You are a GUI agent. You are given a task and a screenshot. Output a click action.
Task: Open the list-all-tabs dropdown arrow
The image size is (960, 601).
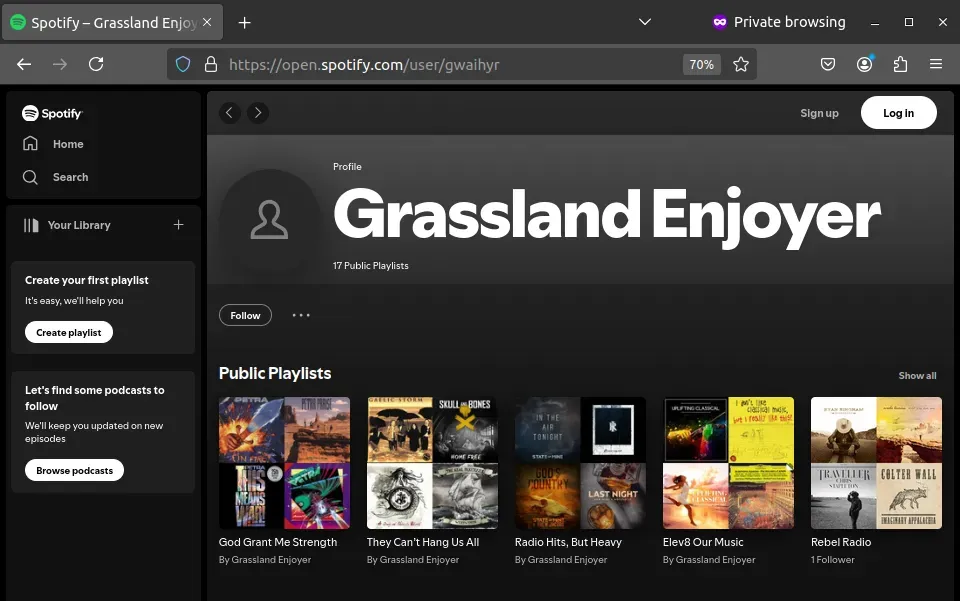tap(644, 22)
